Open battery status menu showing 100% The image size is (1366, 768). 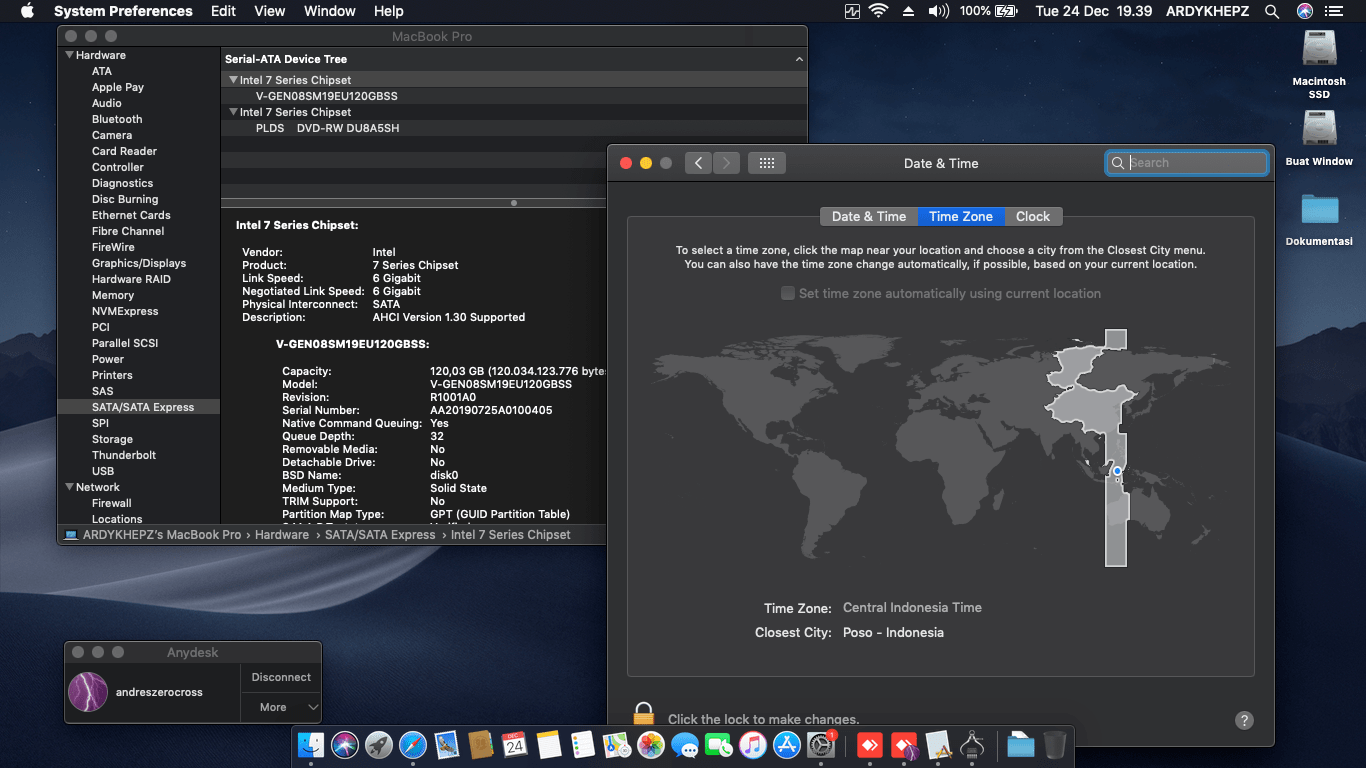(988, 11)
